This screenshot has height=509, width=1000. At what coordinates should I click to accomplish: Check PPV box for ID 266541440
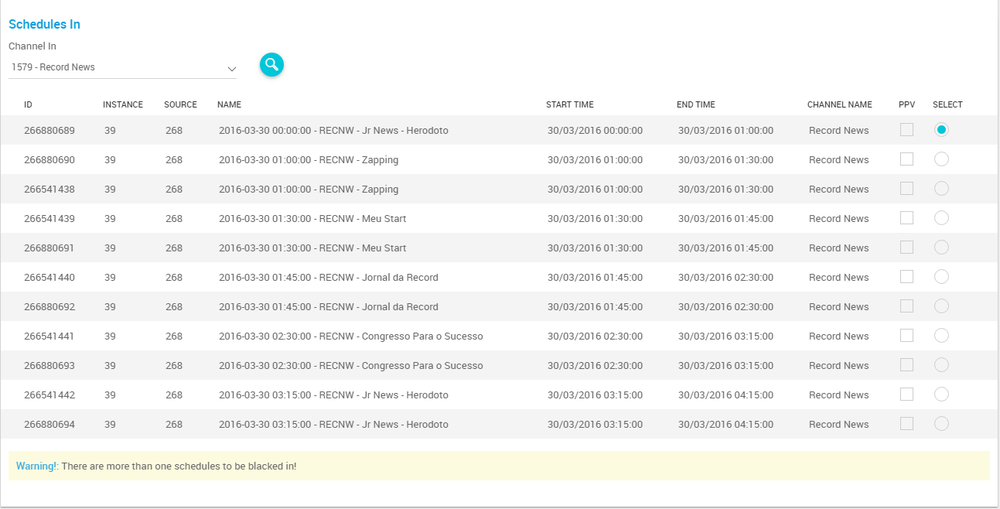906,277
